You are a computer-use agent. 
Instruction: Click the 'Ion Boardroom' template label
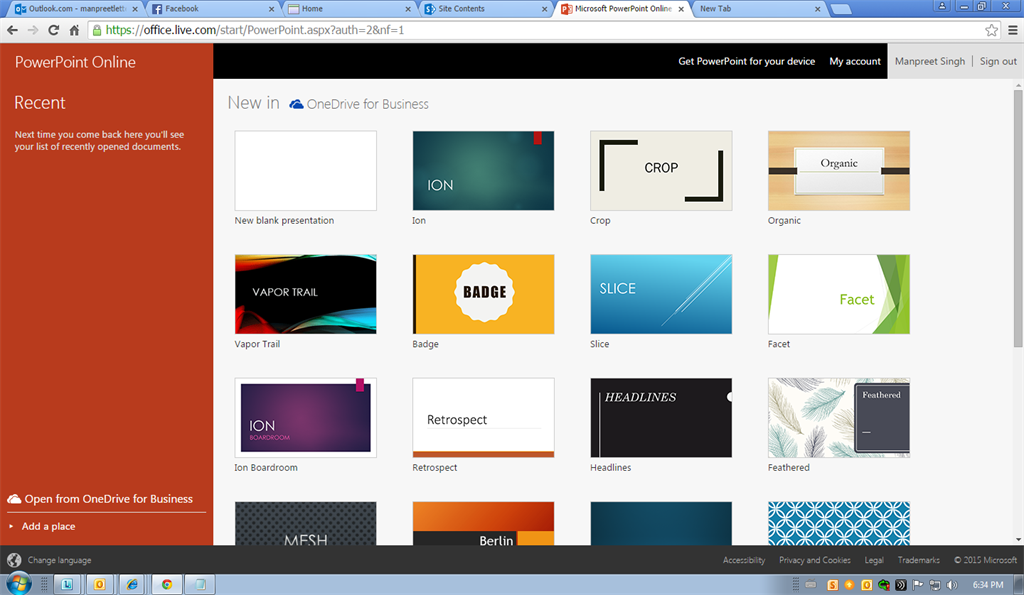click(x=266, y=468)
